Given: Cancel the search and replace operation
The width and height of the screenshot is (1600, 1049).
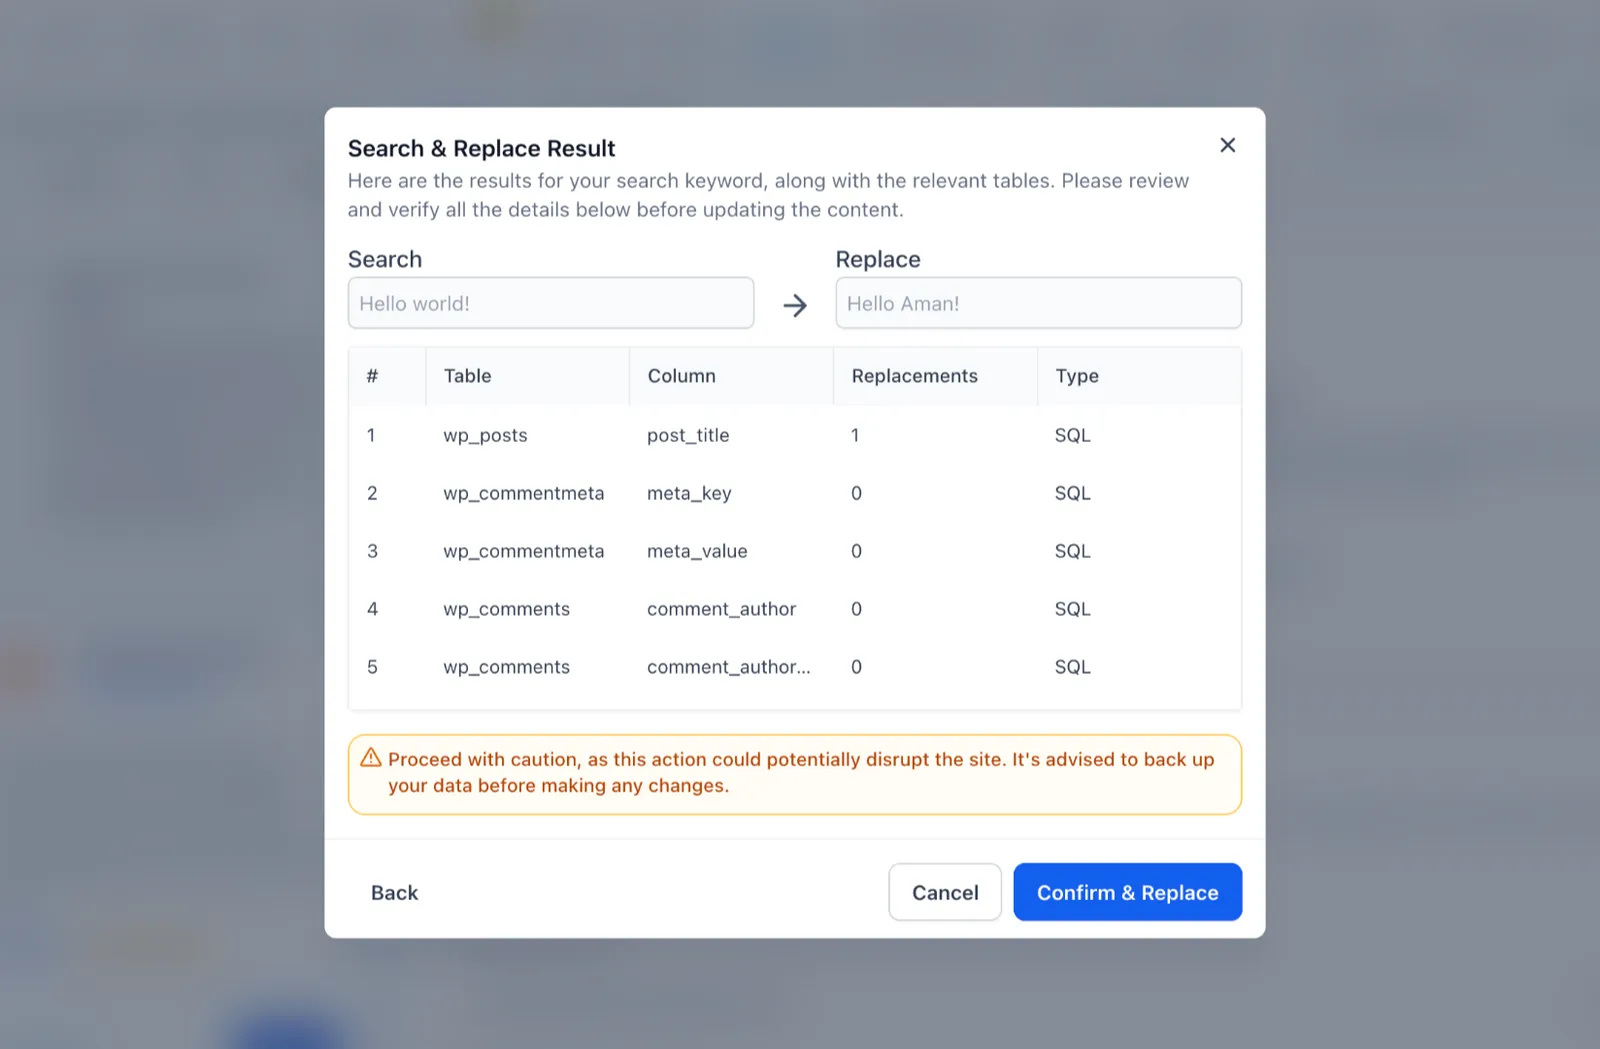Looking at the screenshot, I should pyautogui.click(x=945, y=892).
